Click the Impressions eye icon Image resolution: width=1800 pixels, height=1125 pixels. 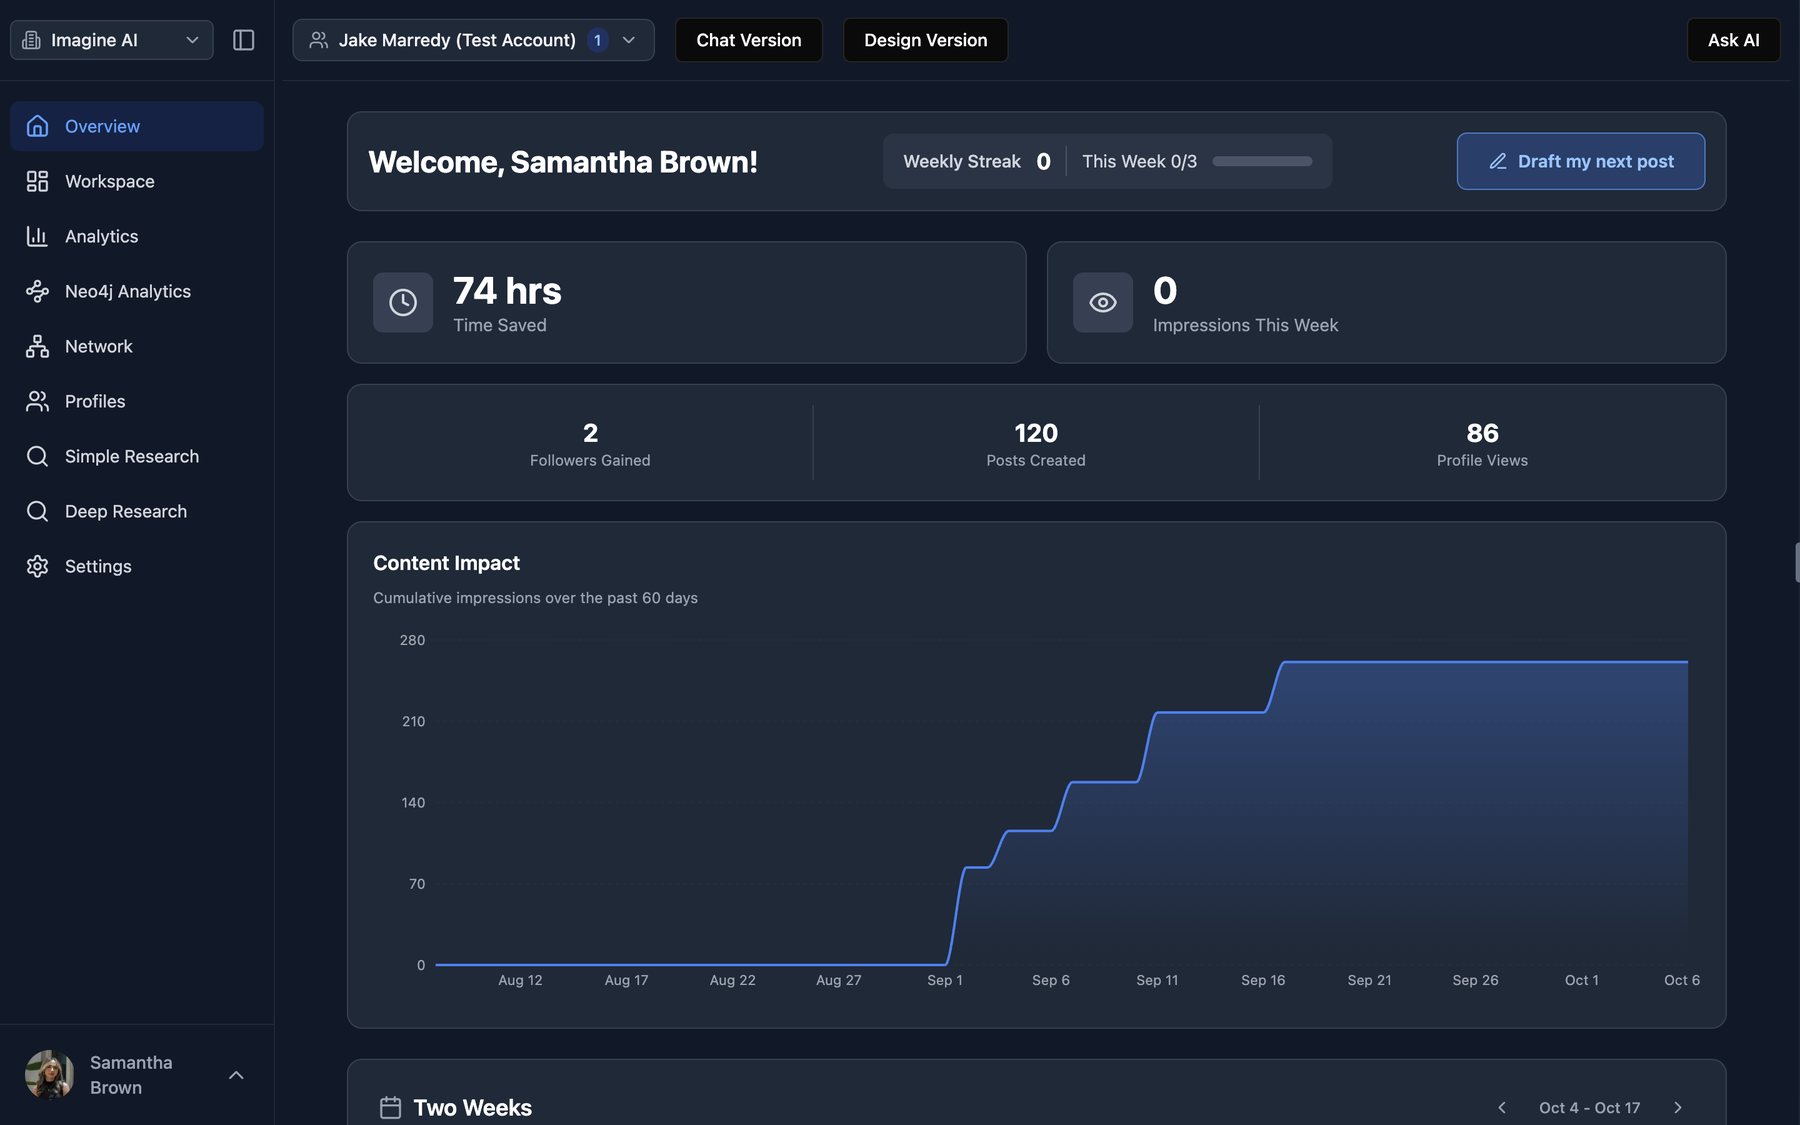pyautogui.click(x=1103, y=302)
